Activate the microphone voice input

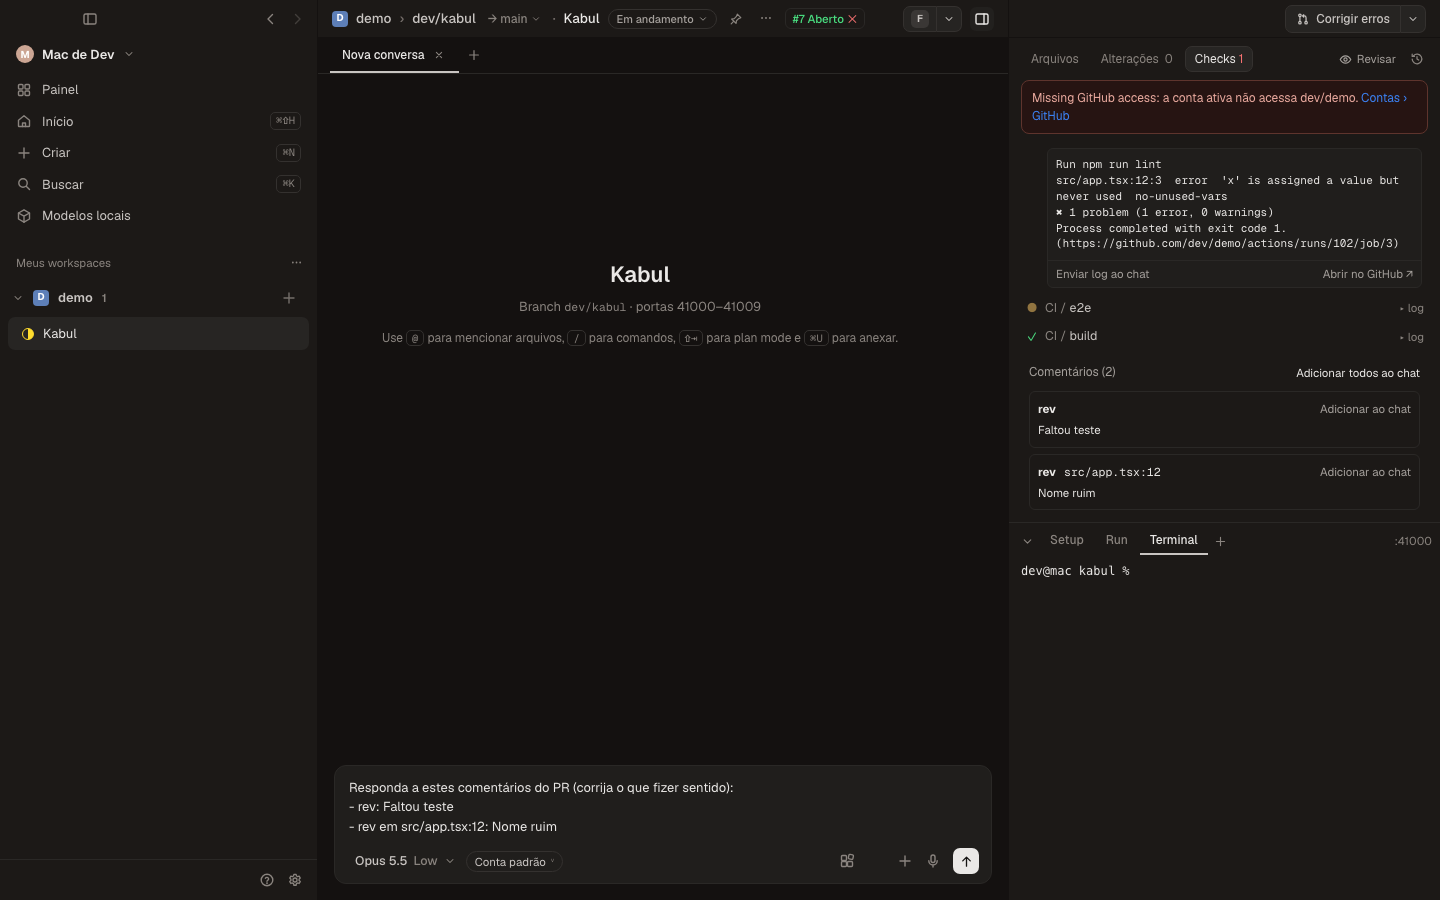click(x=933, y=861)
